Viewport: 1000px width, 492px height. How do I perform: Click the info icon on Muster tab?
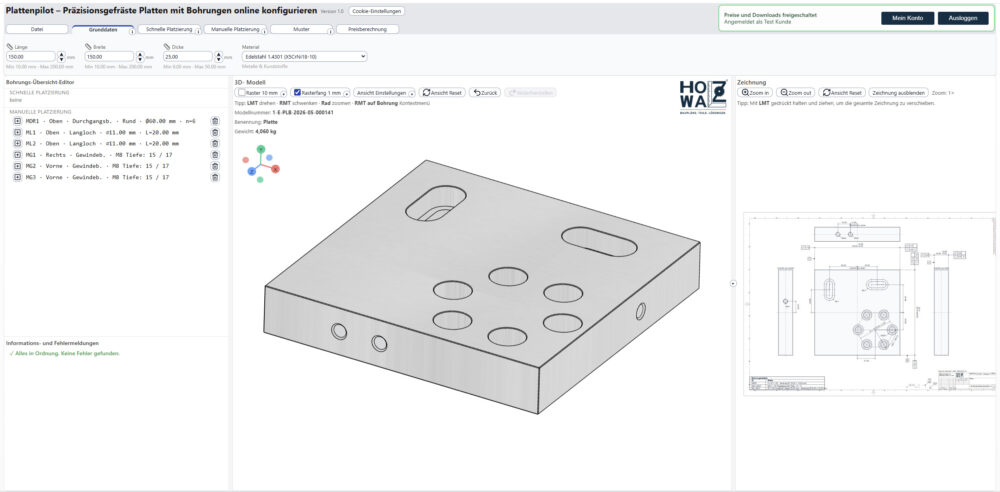pyautogui.click(x=331, y=31)
